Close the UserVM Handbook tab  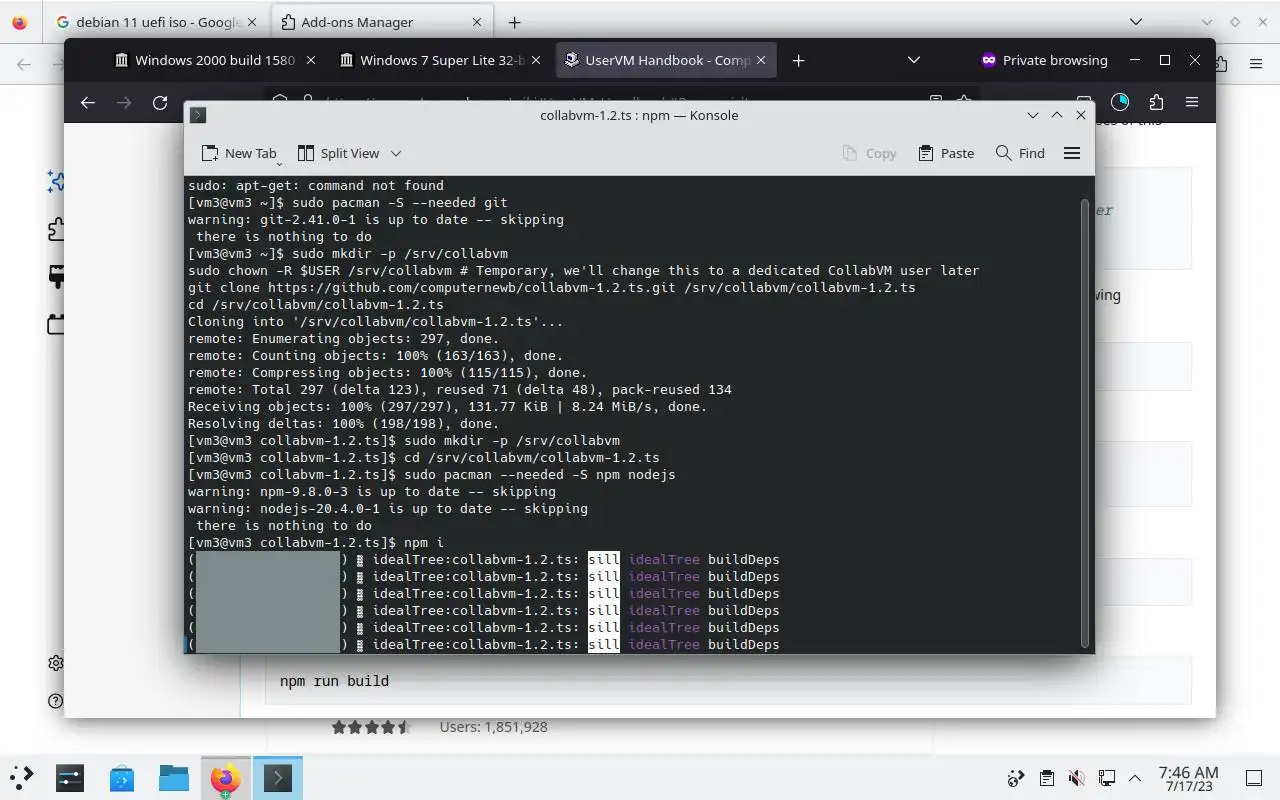761,60
